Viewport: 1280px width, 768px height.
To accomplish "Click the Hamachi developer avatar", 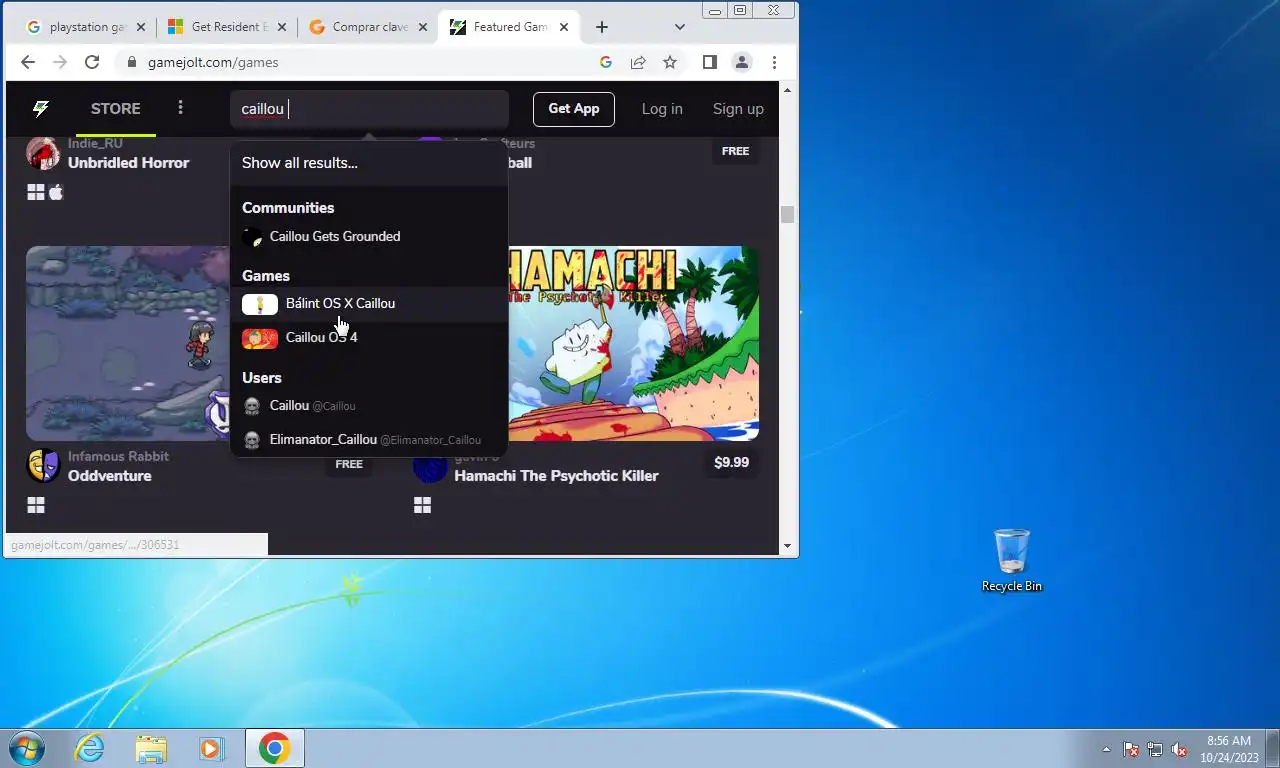I will (x=430, y=466).
